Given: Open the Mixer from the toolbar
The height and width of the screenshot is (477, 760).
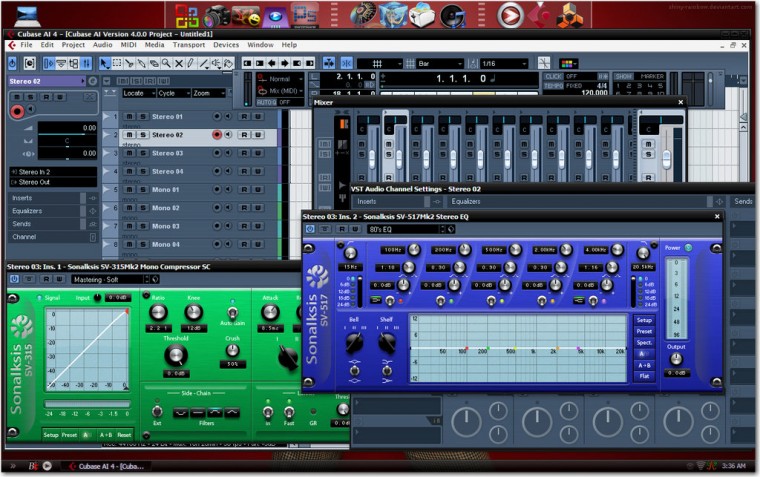Looking at the screenshot, I should pos(86,64).
